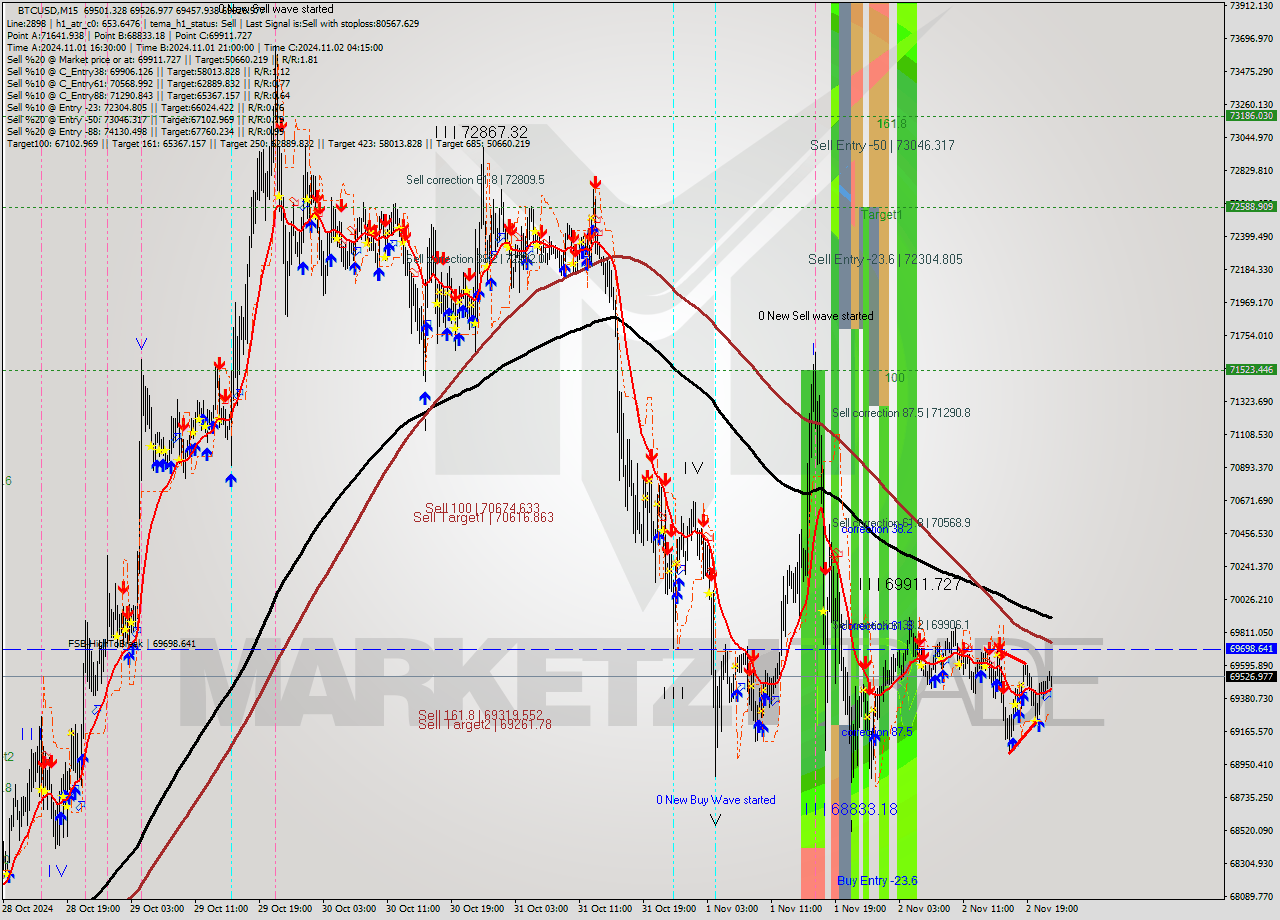The height and width of the screenshot is (920, 1280).
Task: Select green price tag 73186.030 on axis
Action: coord(1250,116)
